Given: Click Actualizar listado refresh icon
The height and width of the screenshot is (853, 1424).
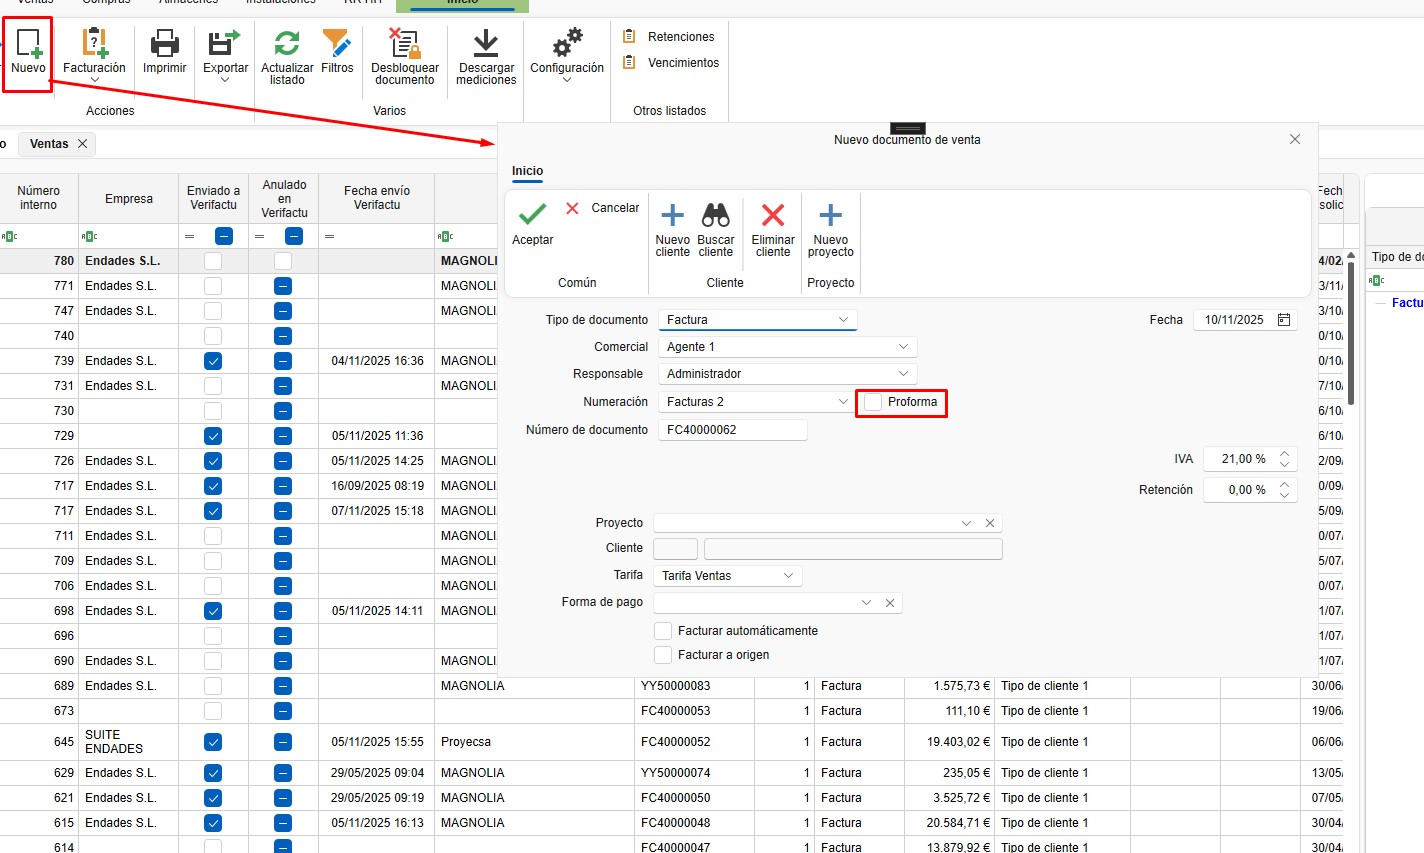Looking at the screenshot, I should [287, 44].
